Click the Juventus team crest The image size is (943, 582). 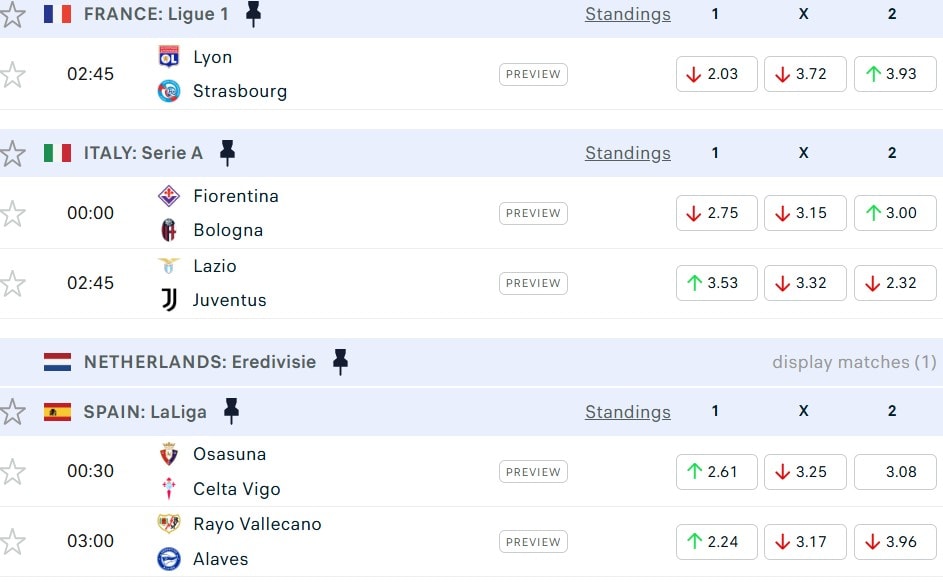[169, 300]
